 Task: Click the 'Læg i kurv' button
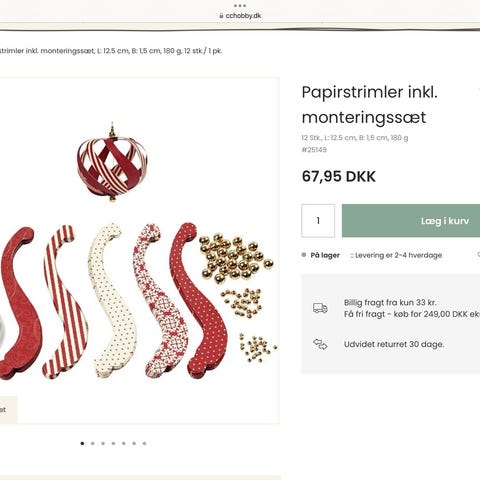click(x=411, y=221)
